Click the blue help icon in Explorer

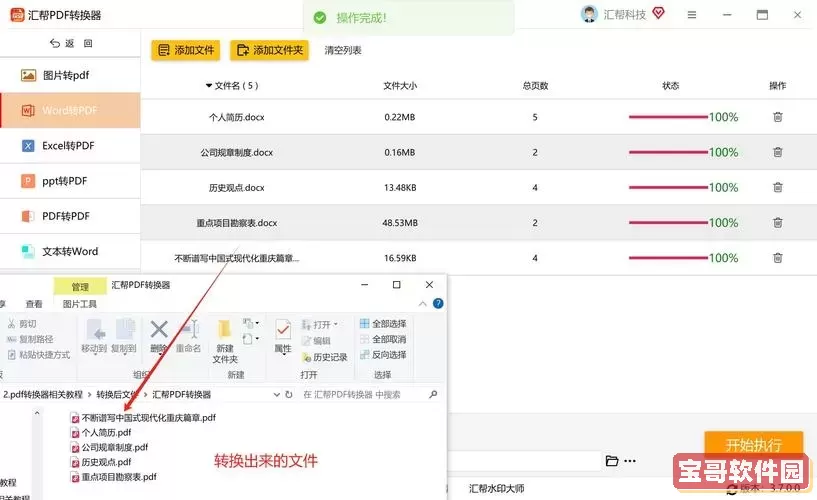[x=438, y=303]
